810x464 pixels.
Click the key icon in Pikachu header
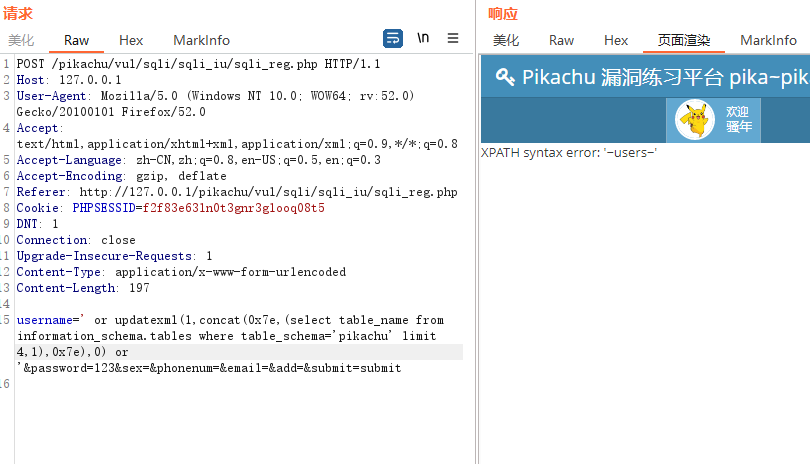tap(505, 78)
